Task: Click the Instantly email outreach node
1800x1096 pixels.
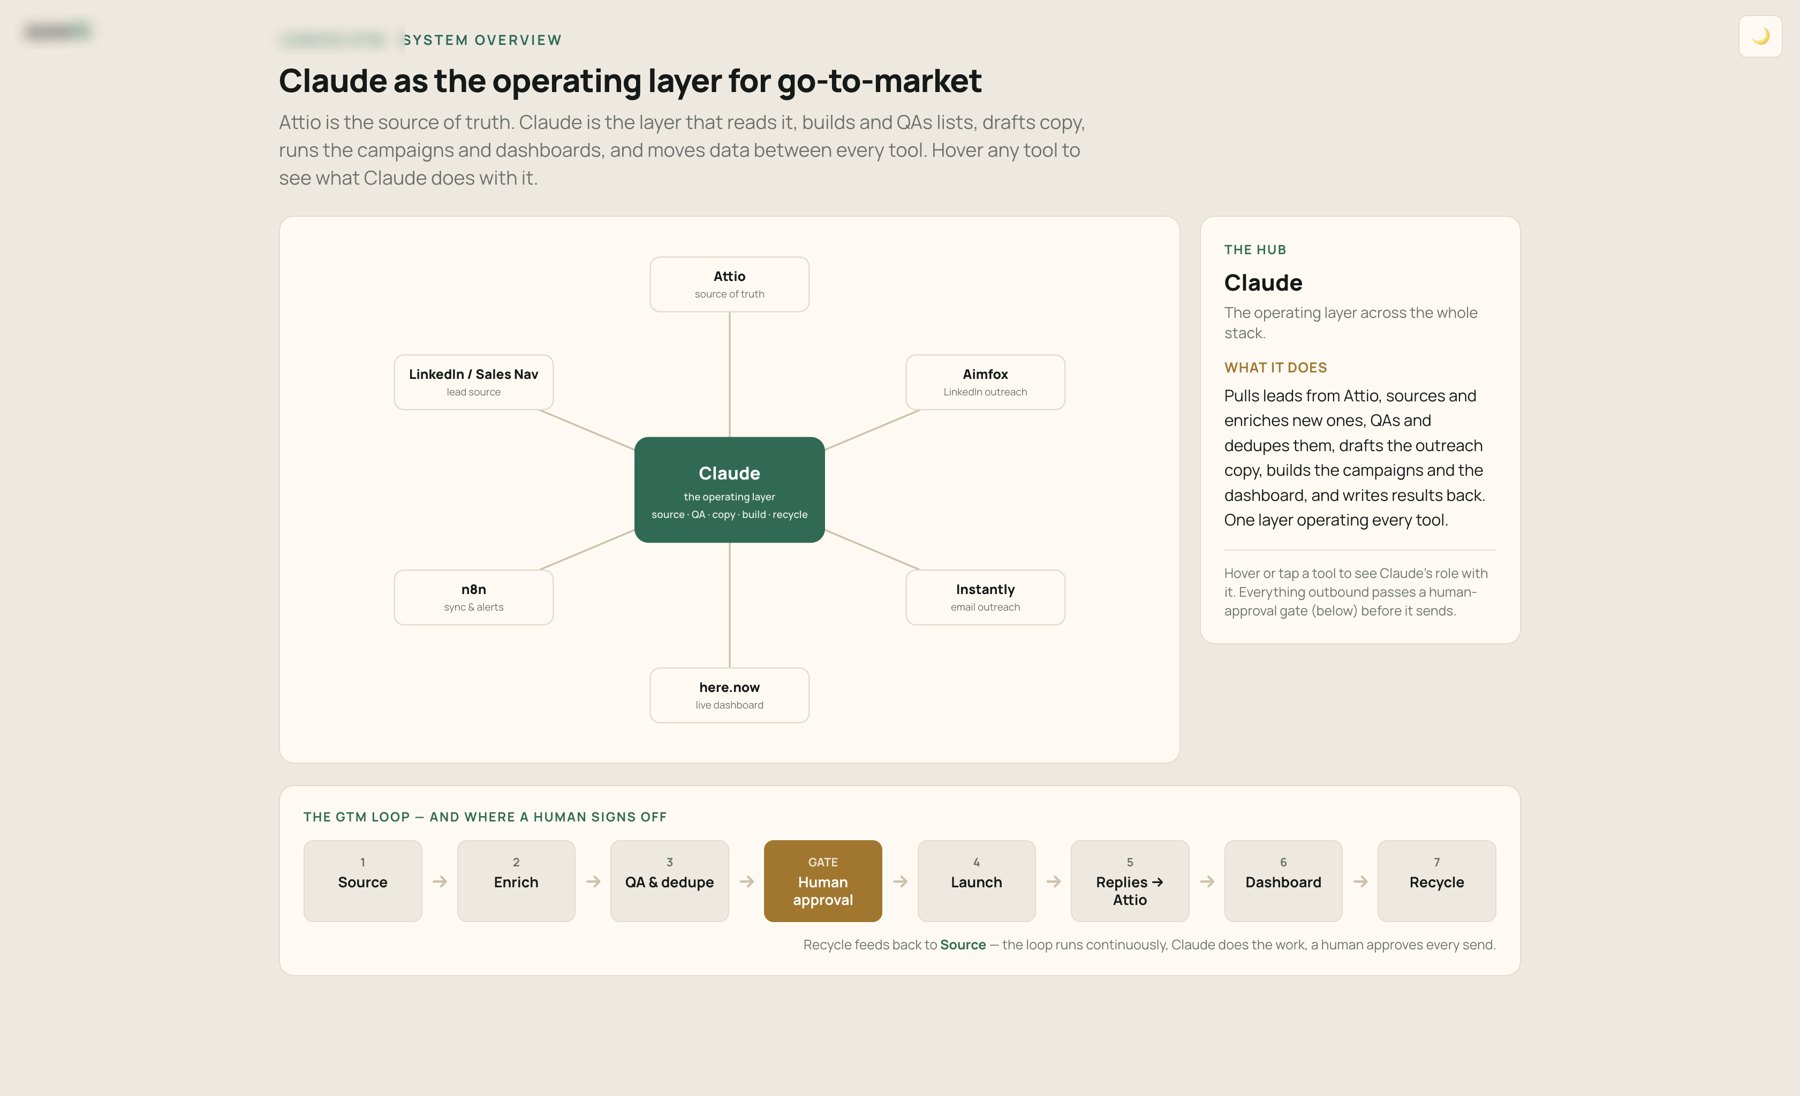Action: pyautogui.click(x=985, y=597)
